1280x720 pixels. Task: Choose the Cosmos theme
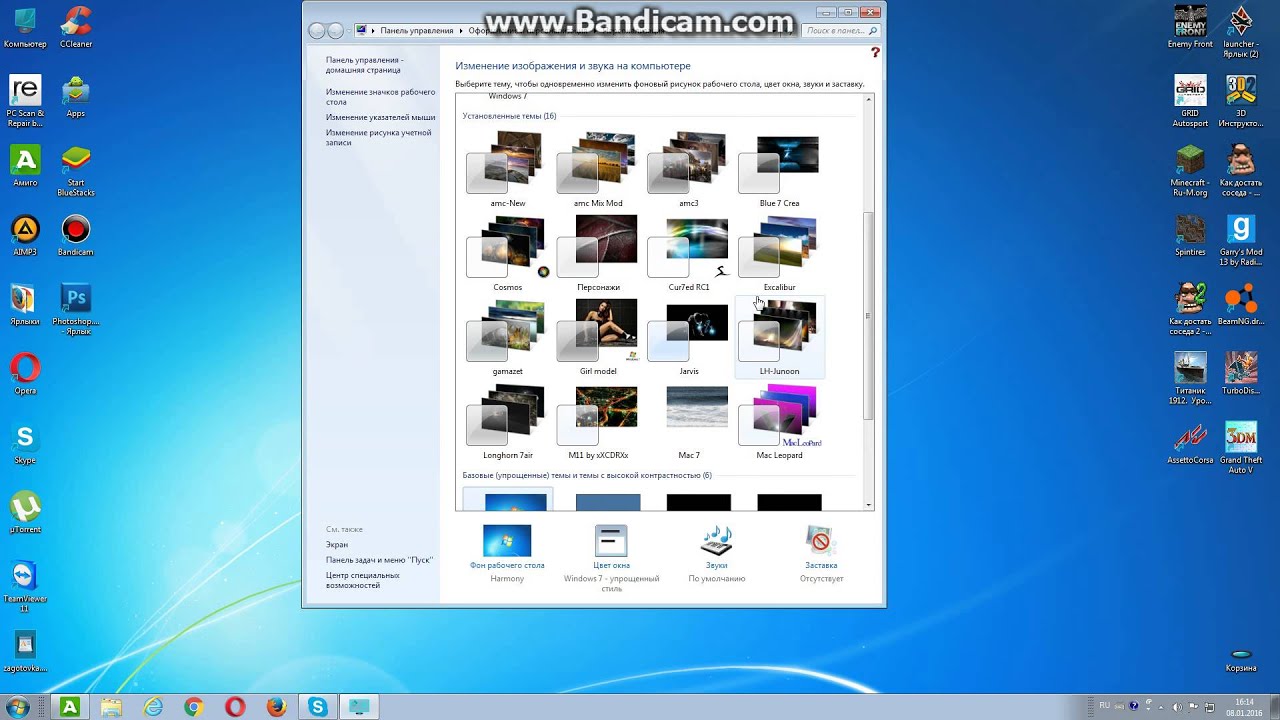click(x=507, y=253)
